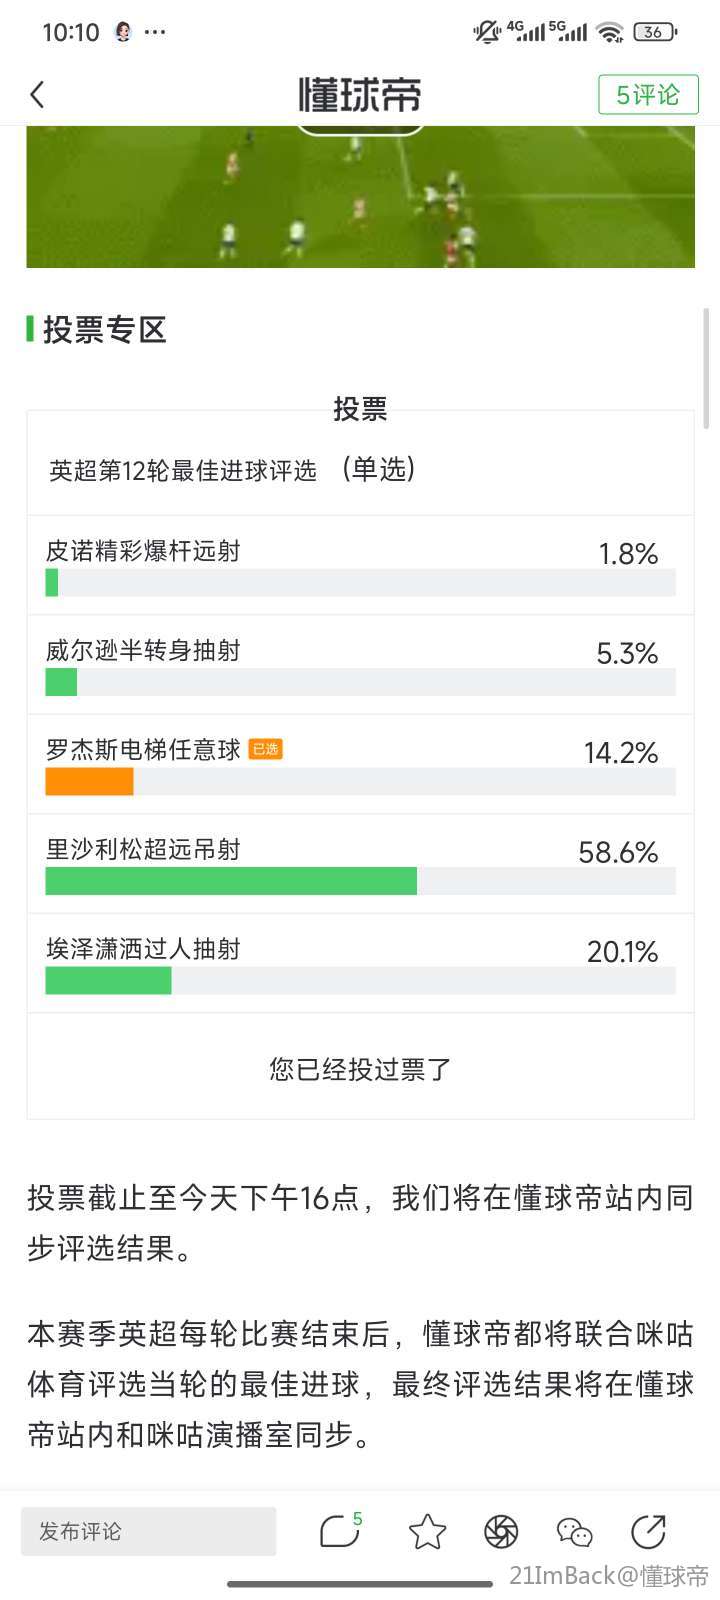Tap the back arrow icon

[38, 95]
